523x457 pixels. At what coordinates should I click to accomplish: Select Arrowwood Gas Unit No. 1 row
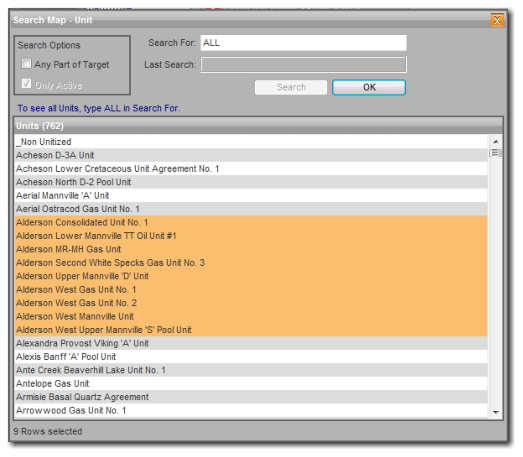[x=251, y=410]
